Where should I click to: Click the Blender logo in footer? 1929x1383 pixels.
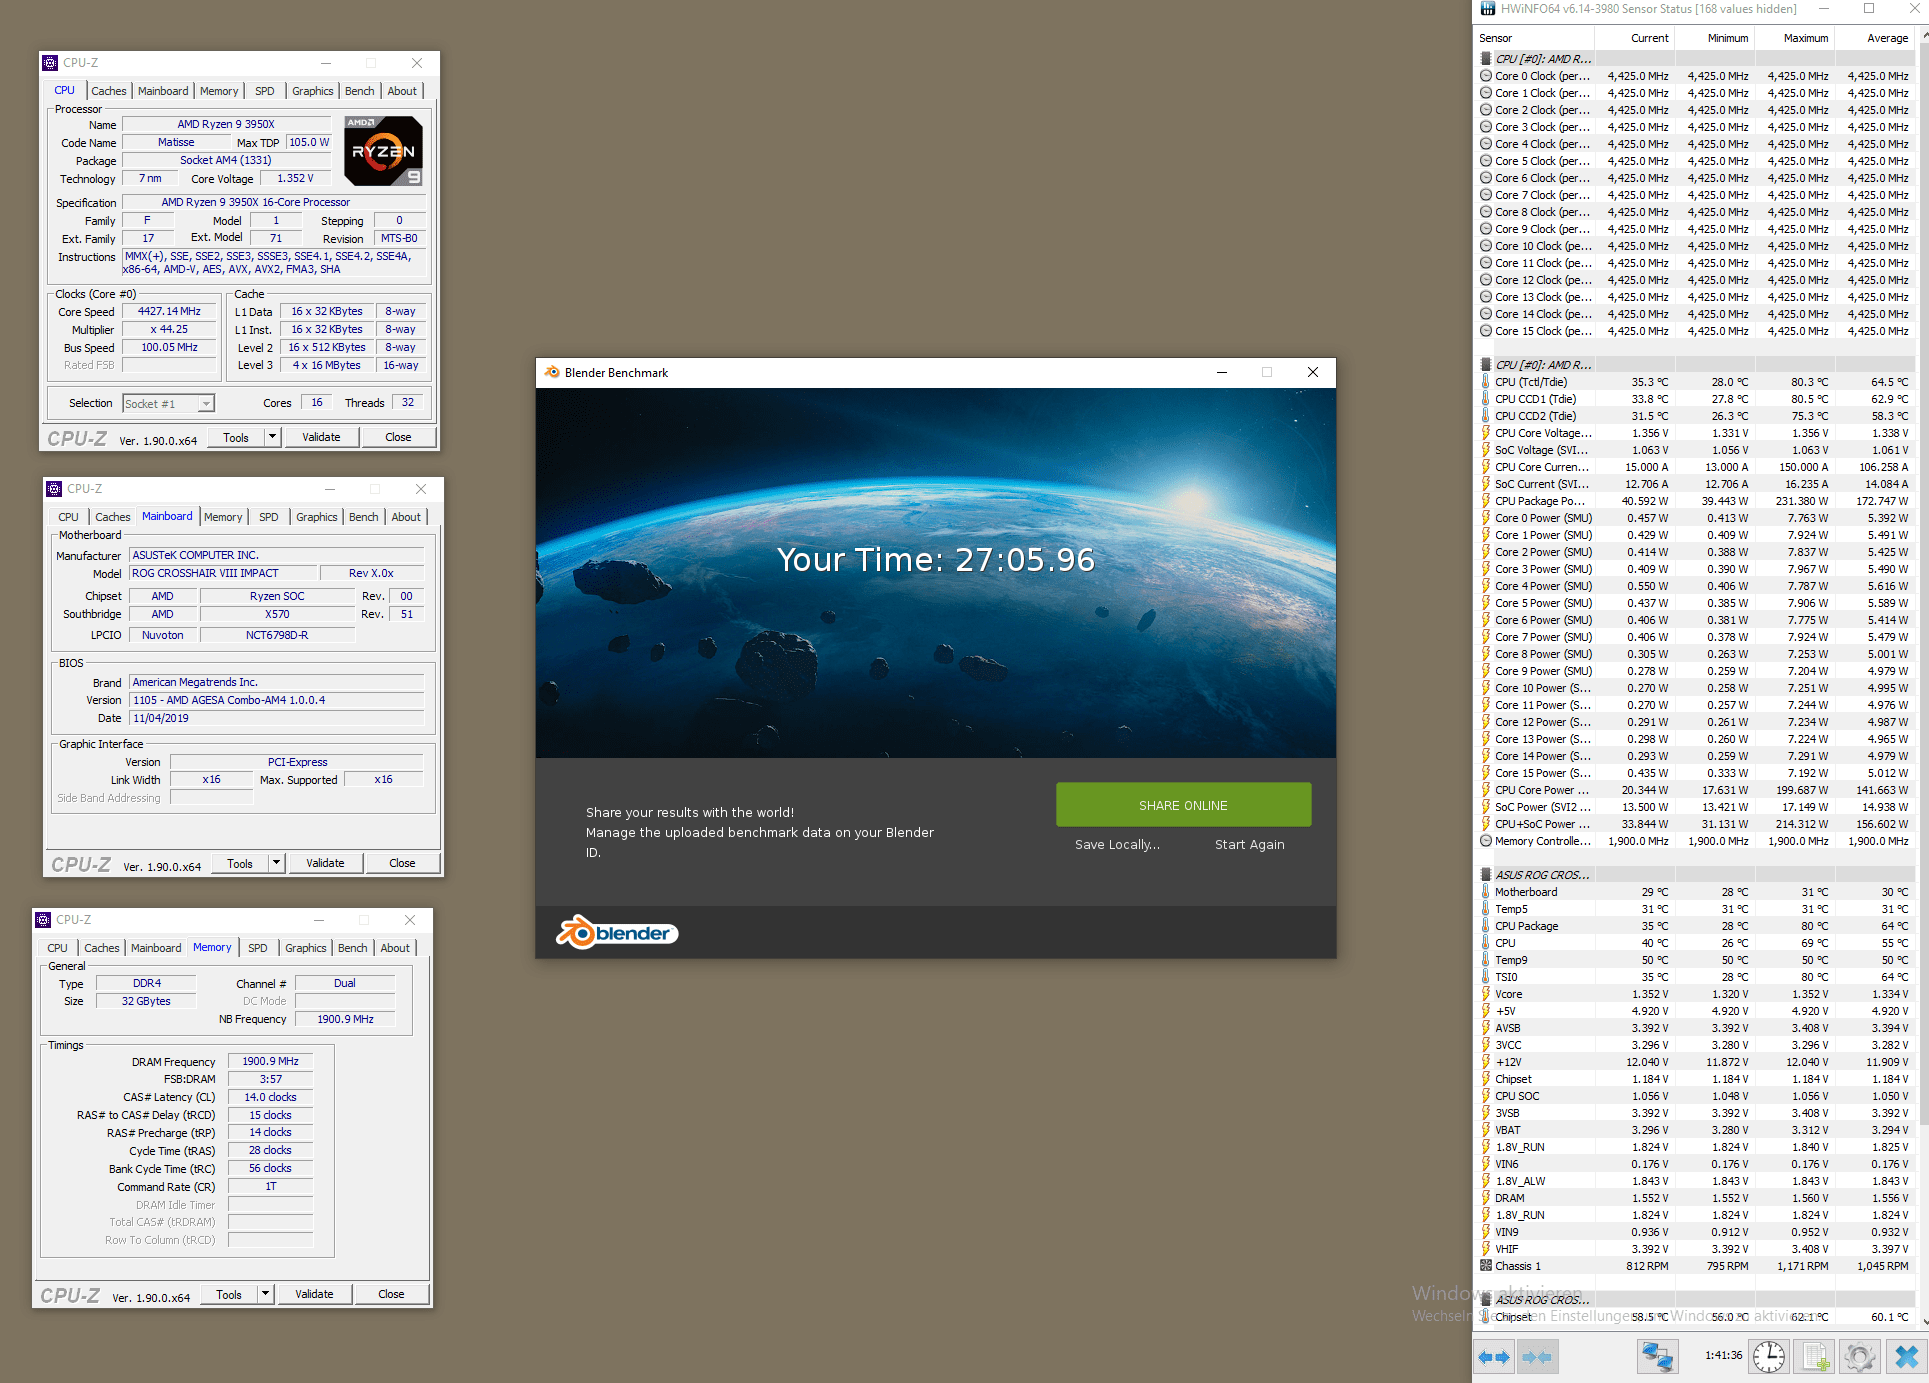pyautogui.click(x=617, y=933)
